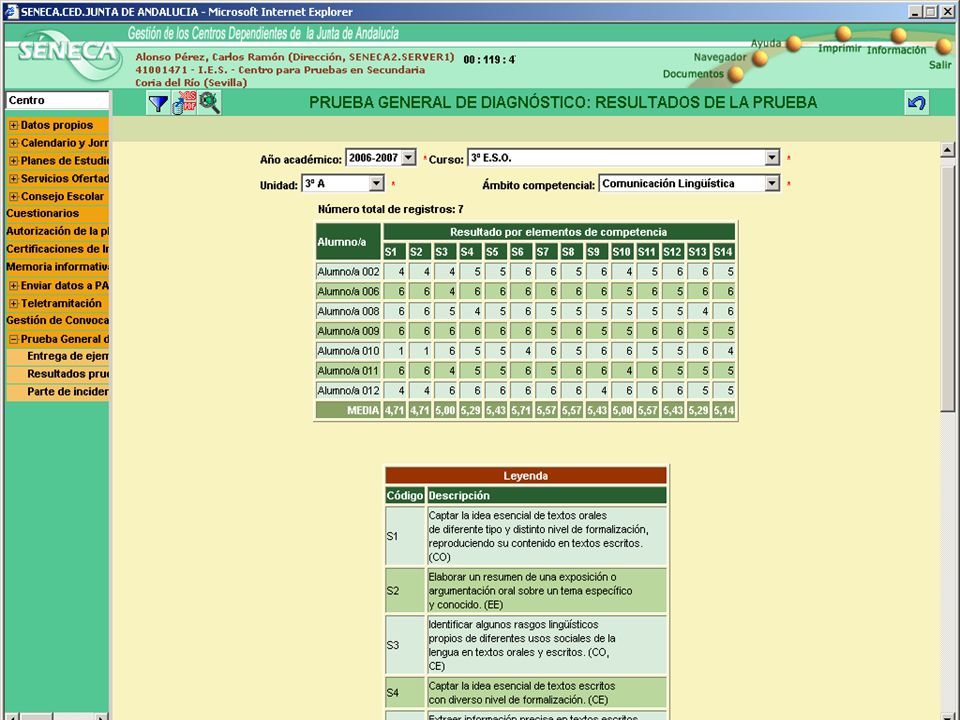Viewport: 960px width, 720px height.
Task: Open Año académico dropdown
Action: [x=408, y=158]
